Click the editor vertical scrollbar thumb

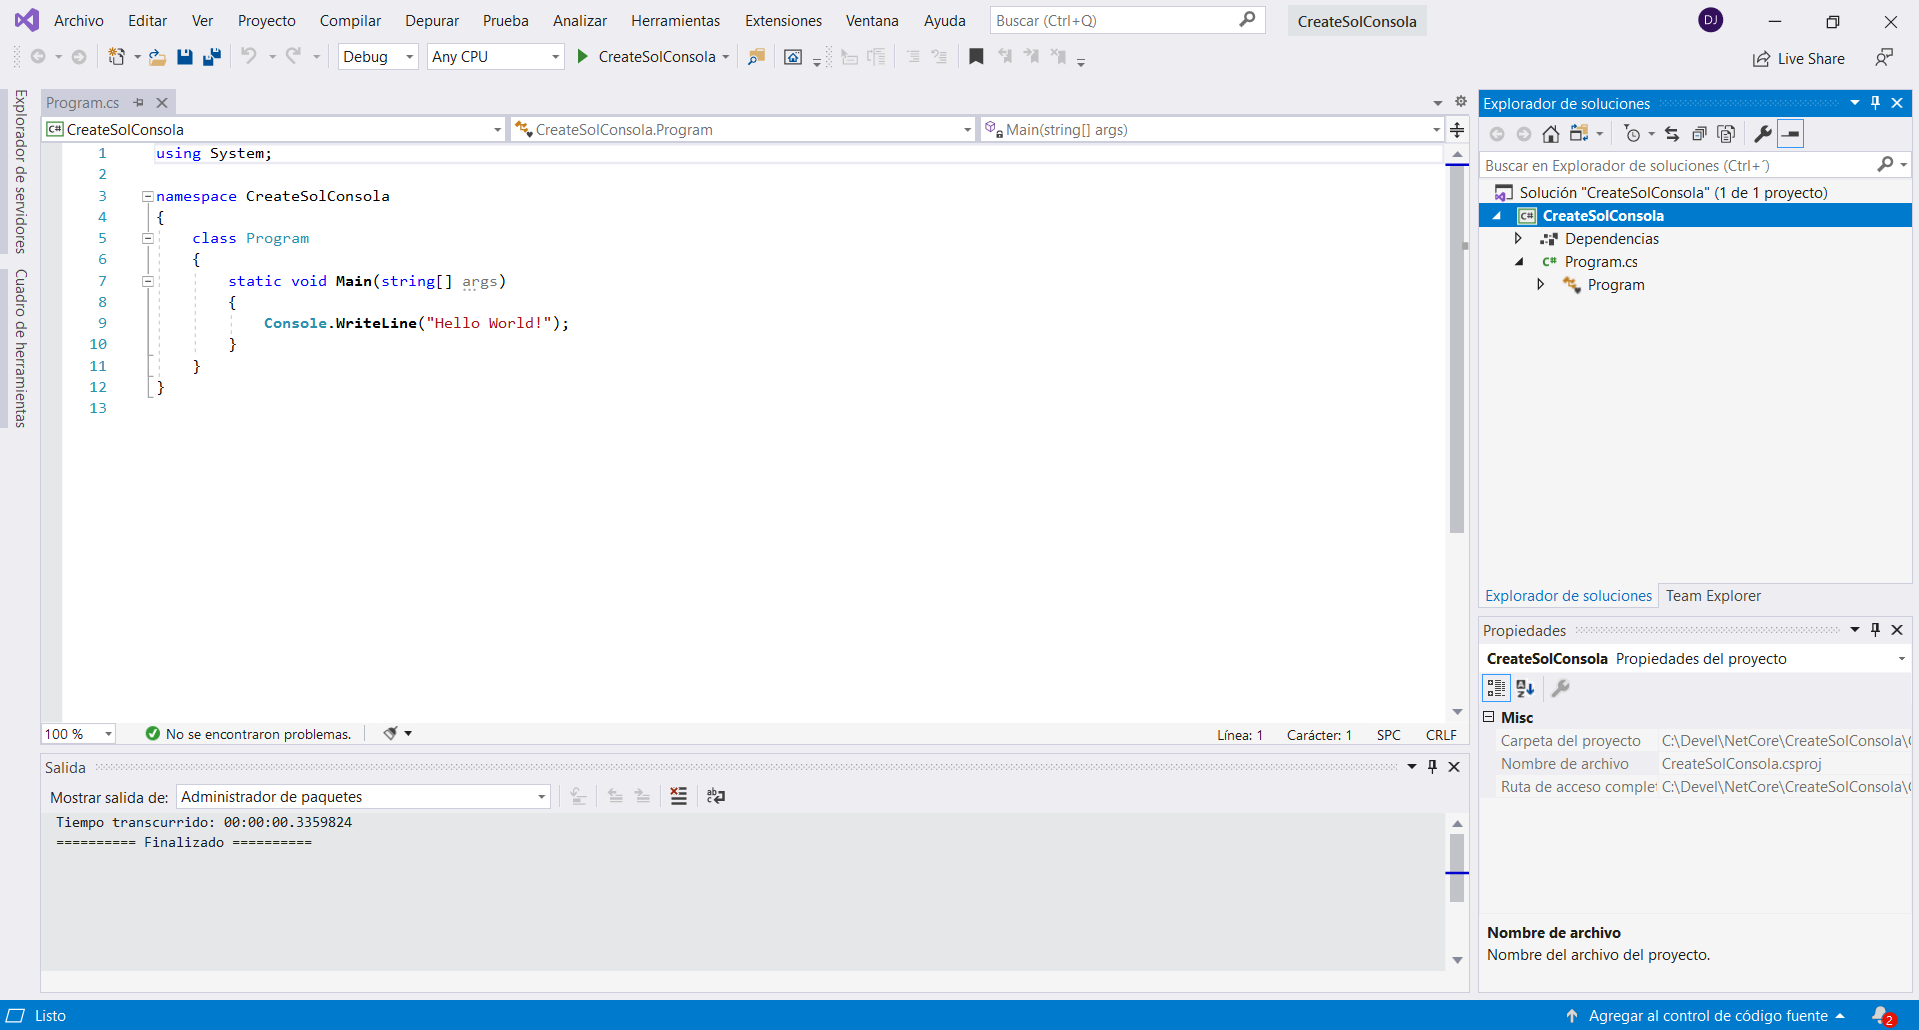click(1457, 350)
